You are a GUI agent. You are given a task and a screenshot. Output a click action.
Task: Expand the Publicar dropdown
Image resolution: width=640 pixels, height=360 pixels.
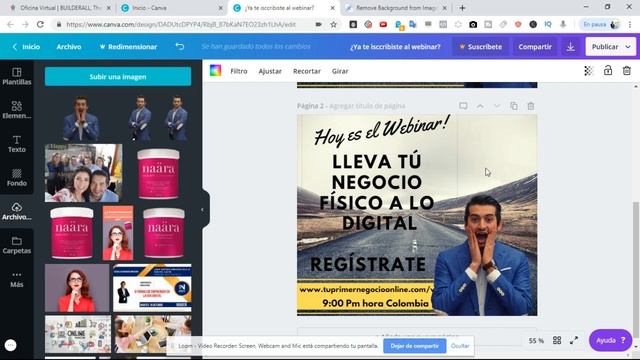click(628, 47)
